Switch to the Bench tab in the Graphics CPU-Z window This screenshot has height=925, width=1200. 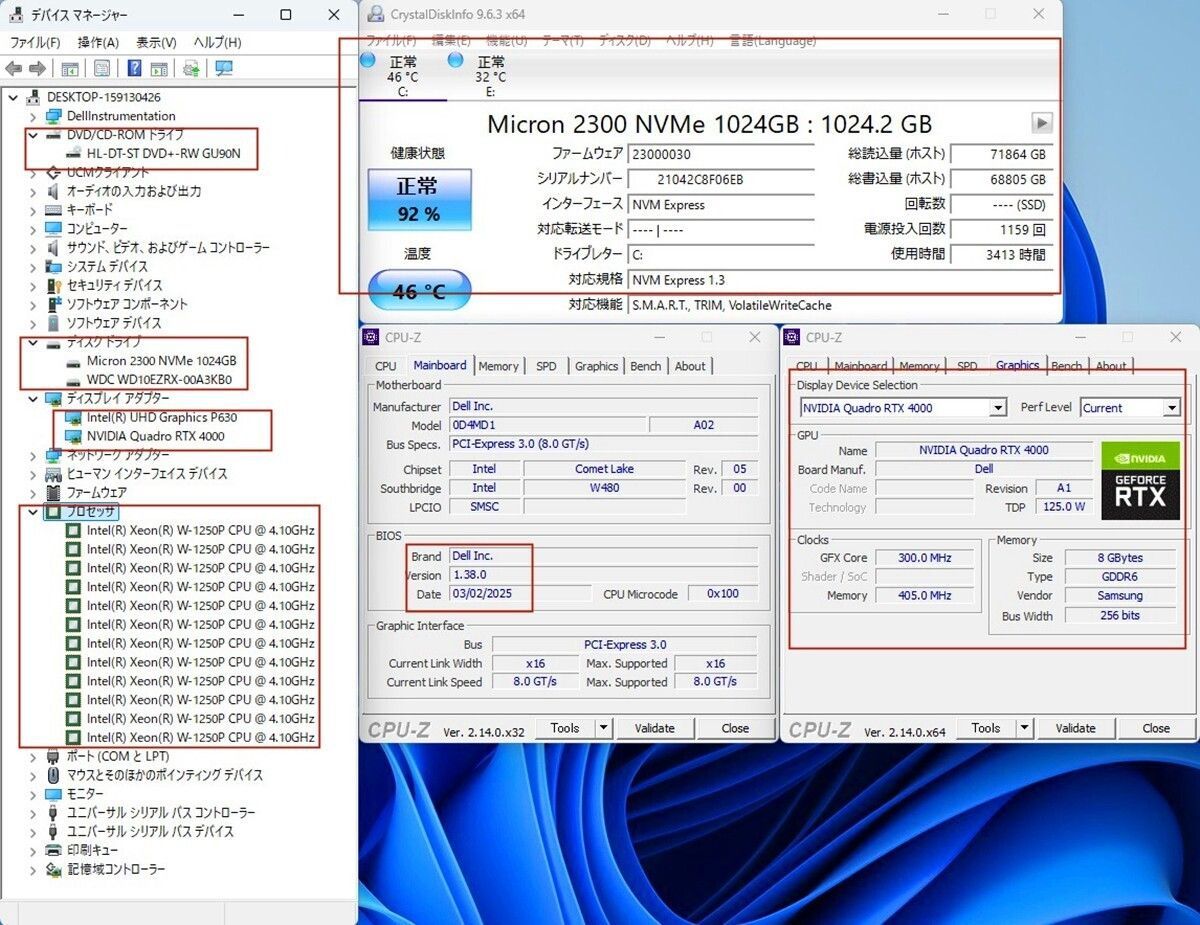click(x=1067, y=366)
